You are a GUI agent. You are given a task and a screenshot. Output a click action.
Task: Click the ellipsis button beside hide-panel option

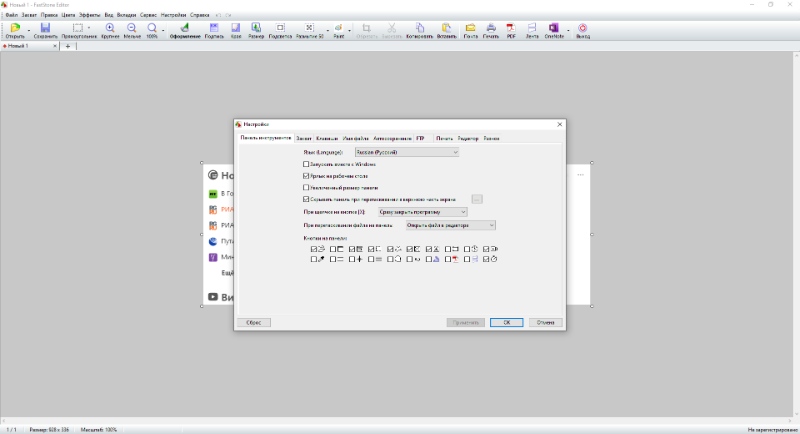click(x=477, y=199)
